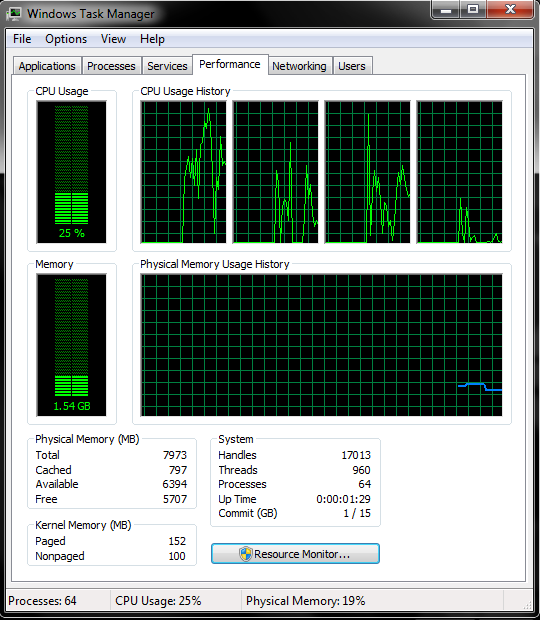The image size is (540, 620).
Task: Click the shield icon on Resource Monitor button
Action: pos(245,554)
